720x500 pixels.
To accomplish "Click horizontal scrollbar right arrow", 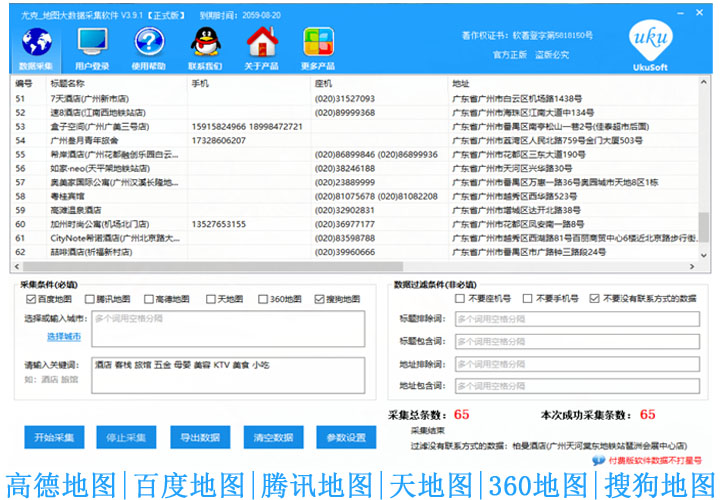I will coord(692,266).
